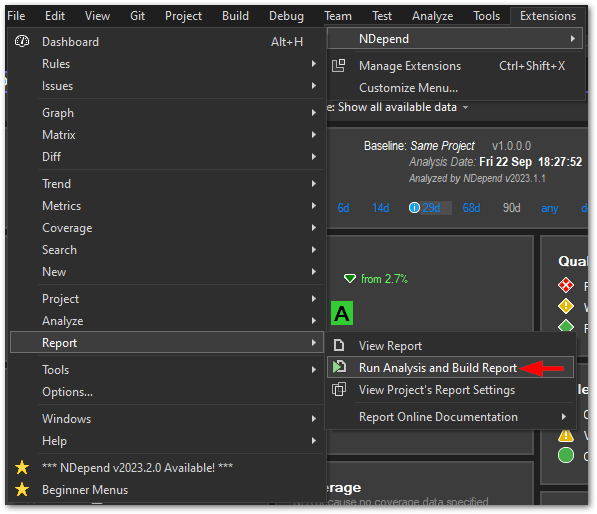This screenshot has width=597, height=514.
Task: Click the View Report page icon
Action: [x=338, y=345]
